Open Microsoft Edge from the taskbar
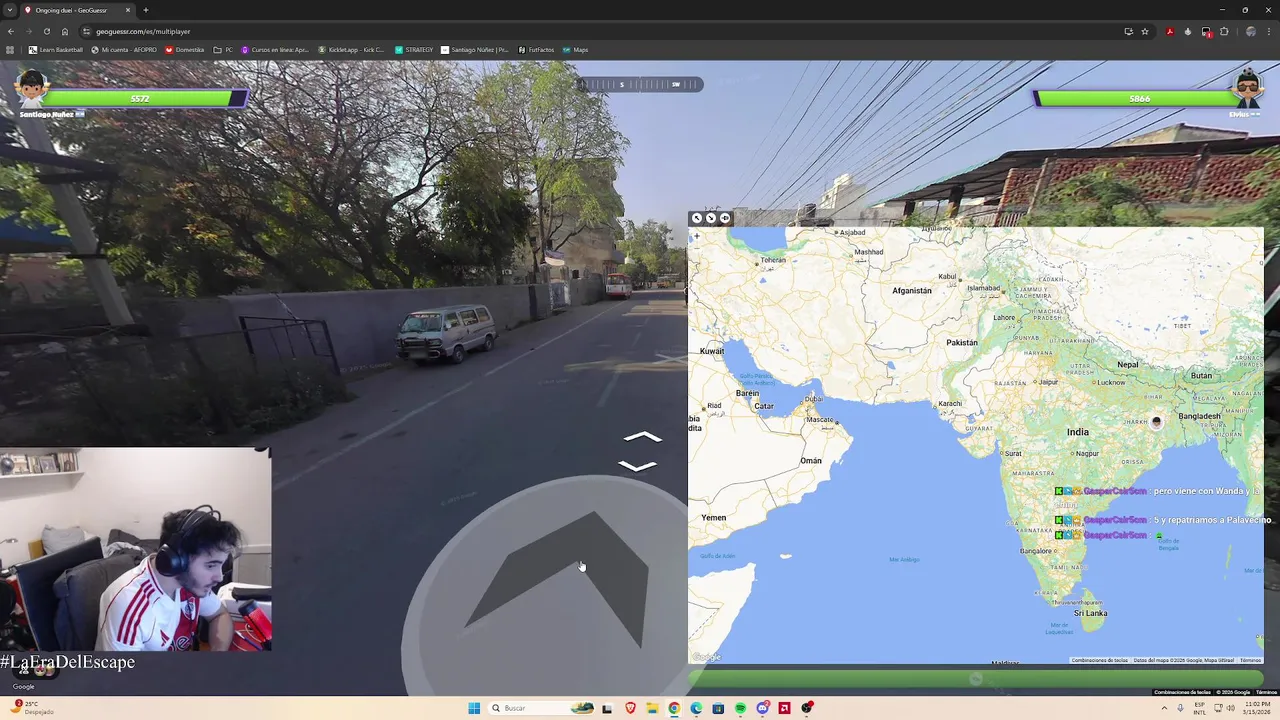Screen dimensions: 1280x720 [x=696, y=708]
